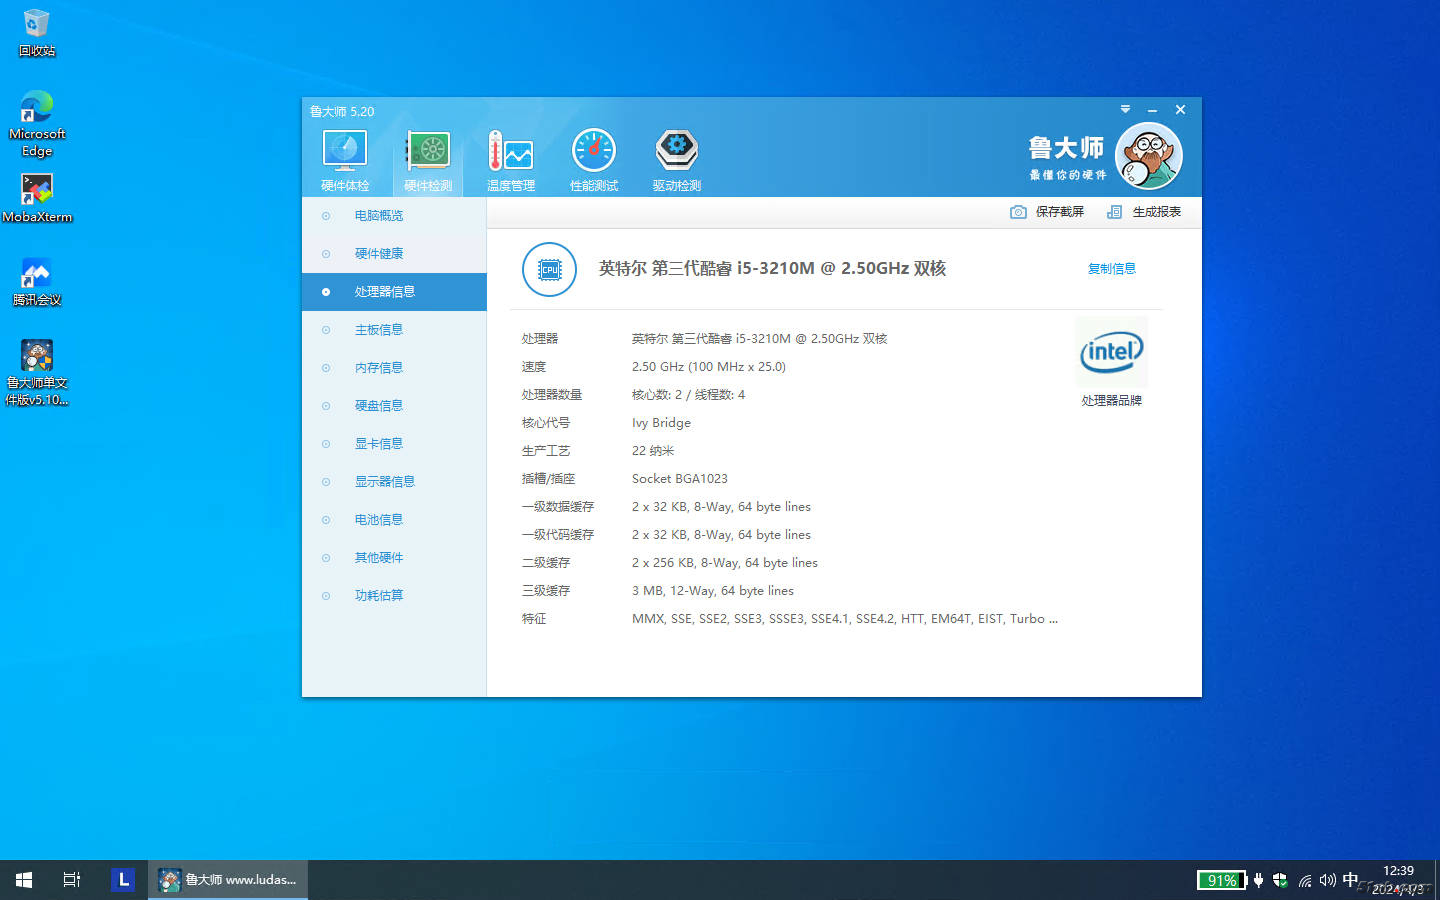Select the 硬件检测 hardware detection icon
Screen dimensions: 1440x900
428,160
